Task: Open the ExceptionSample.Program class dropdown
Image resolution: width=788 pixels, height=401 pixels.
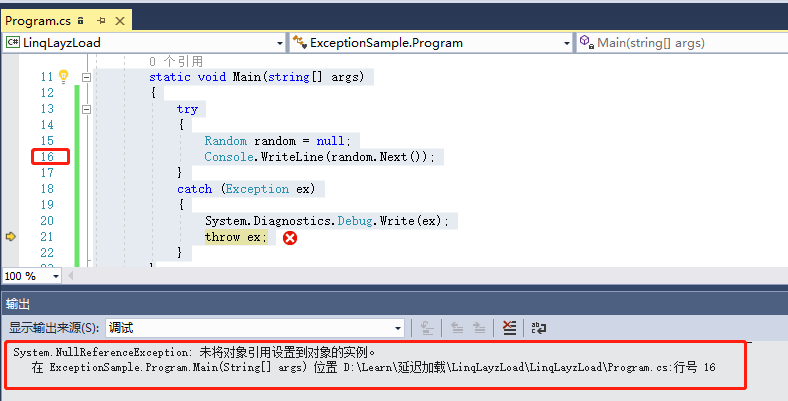Action: click(432, 43)
